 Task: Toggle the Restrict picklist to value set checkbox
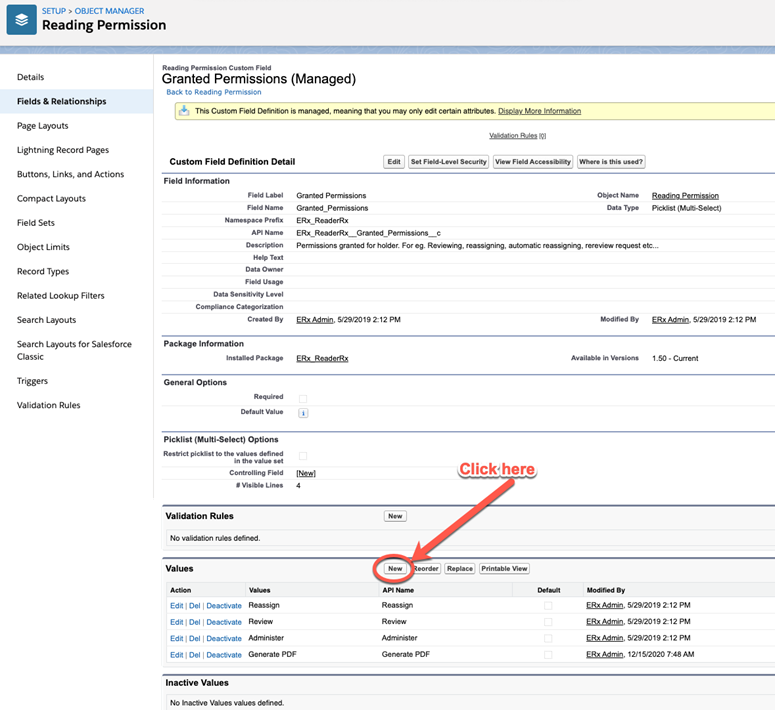pyautogui.click(x=303, y=456)
